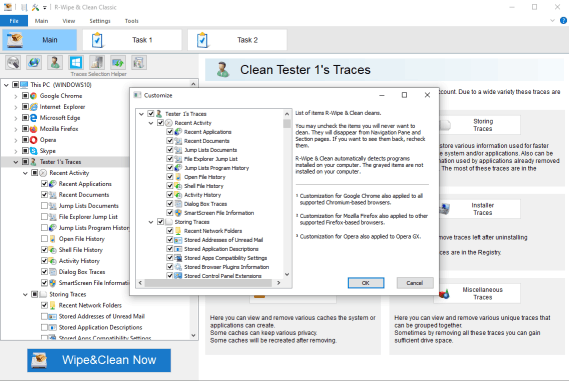Viewport: 569px width, 381px height.
Task: Click the Task 1 clipboard icon
Action: 97,40
